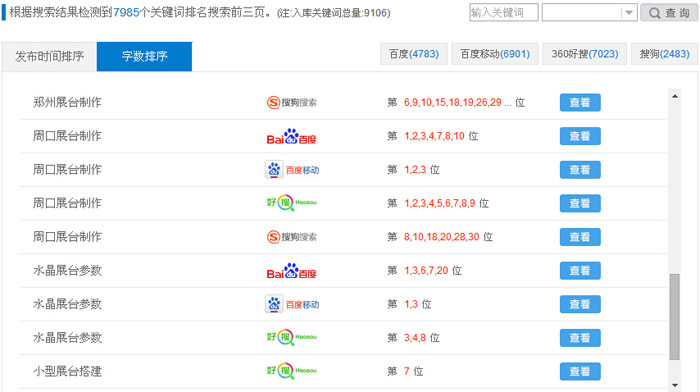Screen dimensions: 700x392
Task: Click ranking text 1,2,3,4,7,8,10
Action: click(434, 136)
